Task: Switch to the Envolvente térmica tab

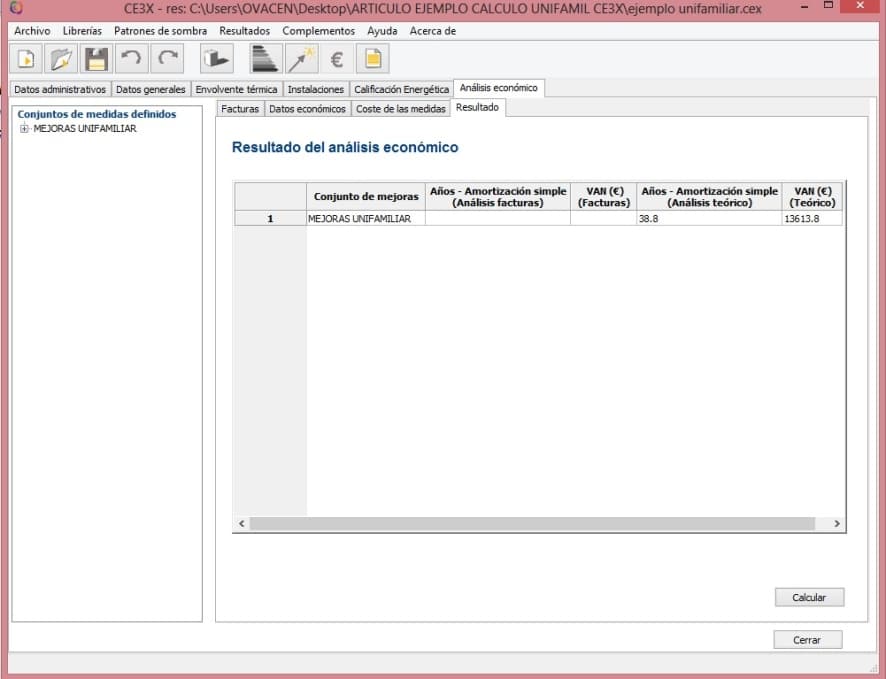Action: 236,89
